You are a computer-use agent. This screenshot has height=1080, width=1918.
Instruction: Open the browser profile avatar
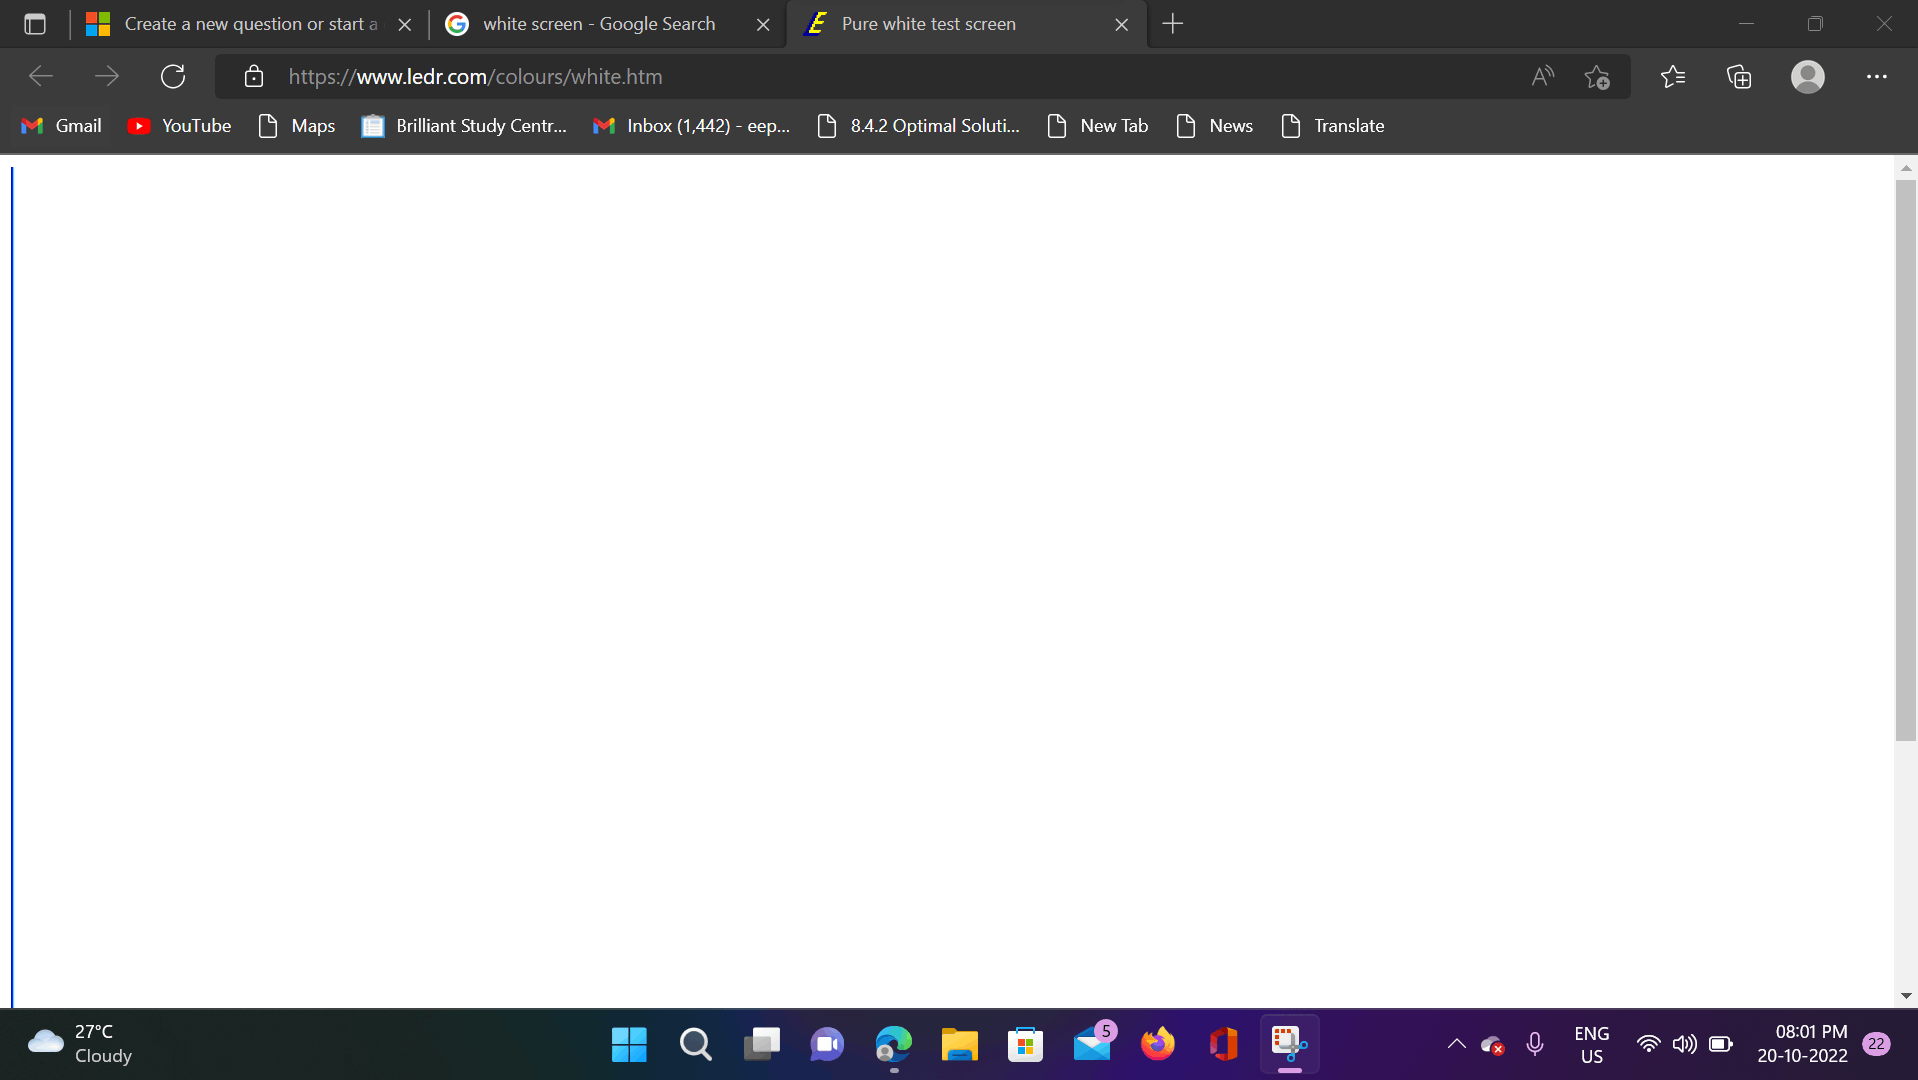pyautogui.click(x=1808, y=76)
